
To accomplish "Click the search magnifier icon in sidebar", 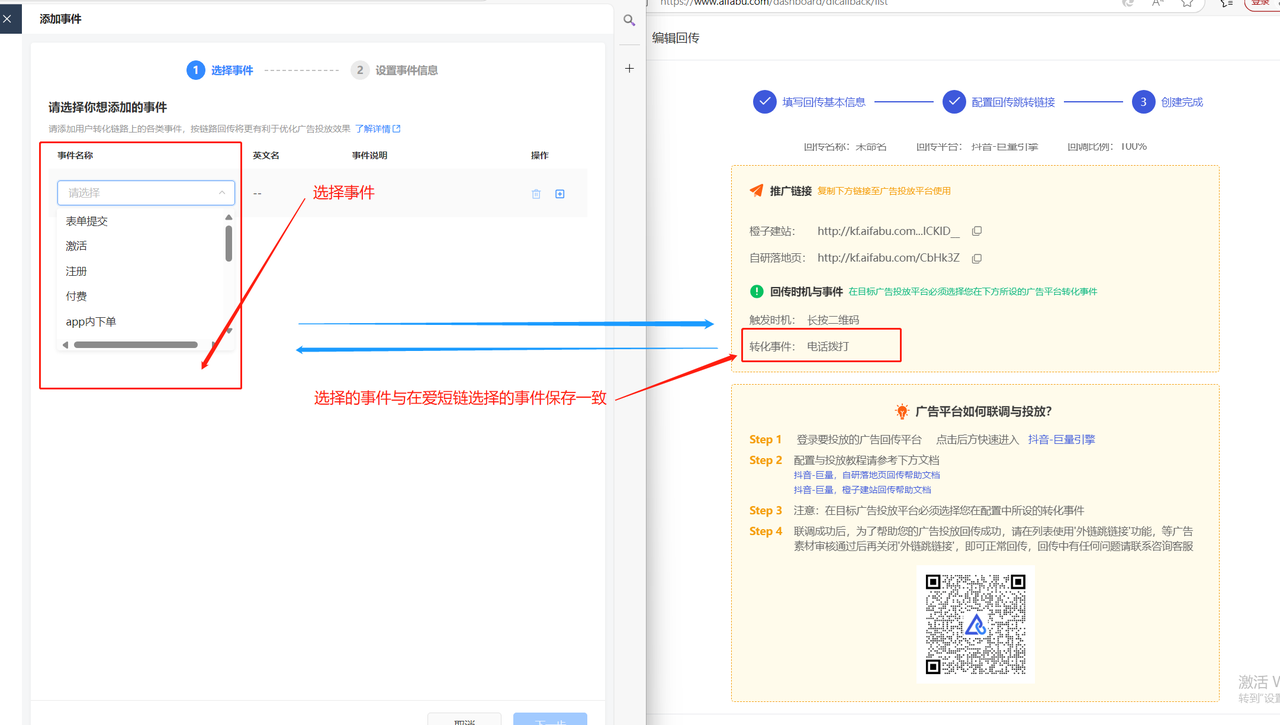I will (x=629, y=20).
